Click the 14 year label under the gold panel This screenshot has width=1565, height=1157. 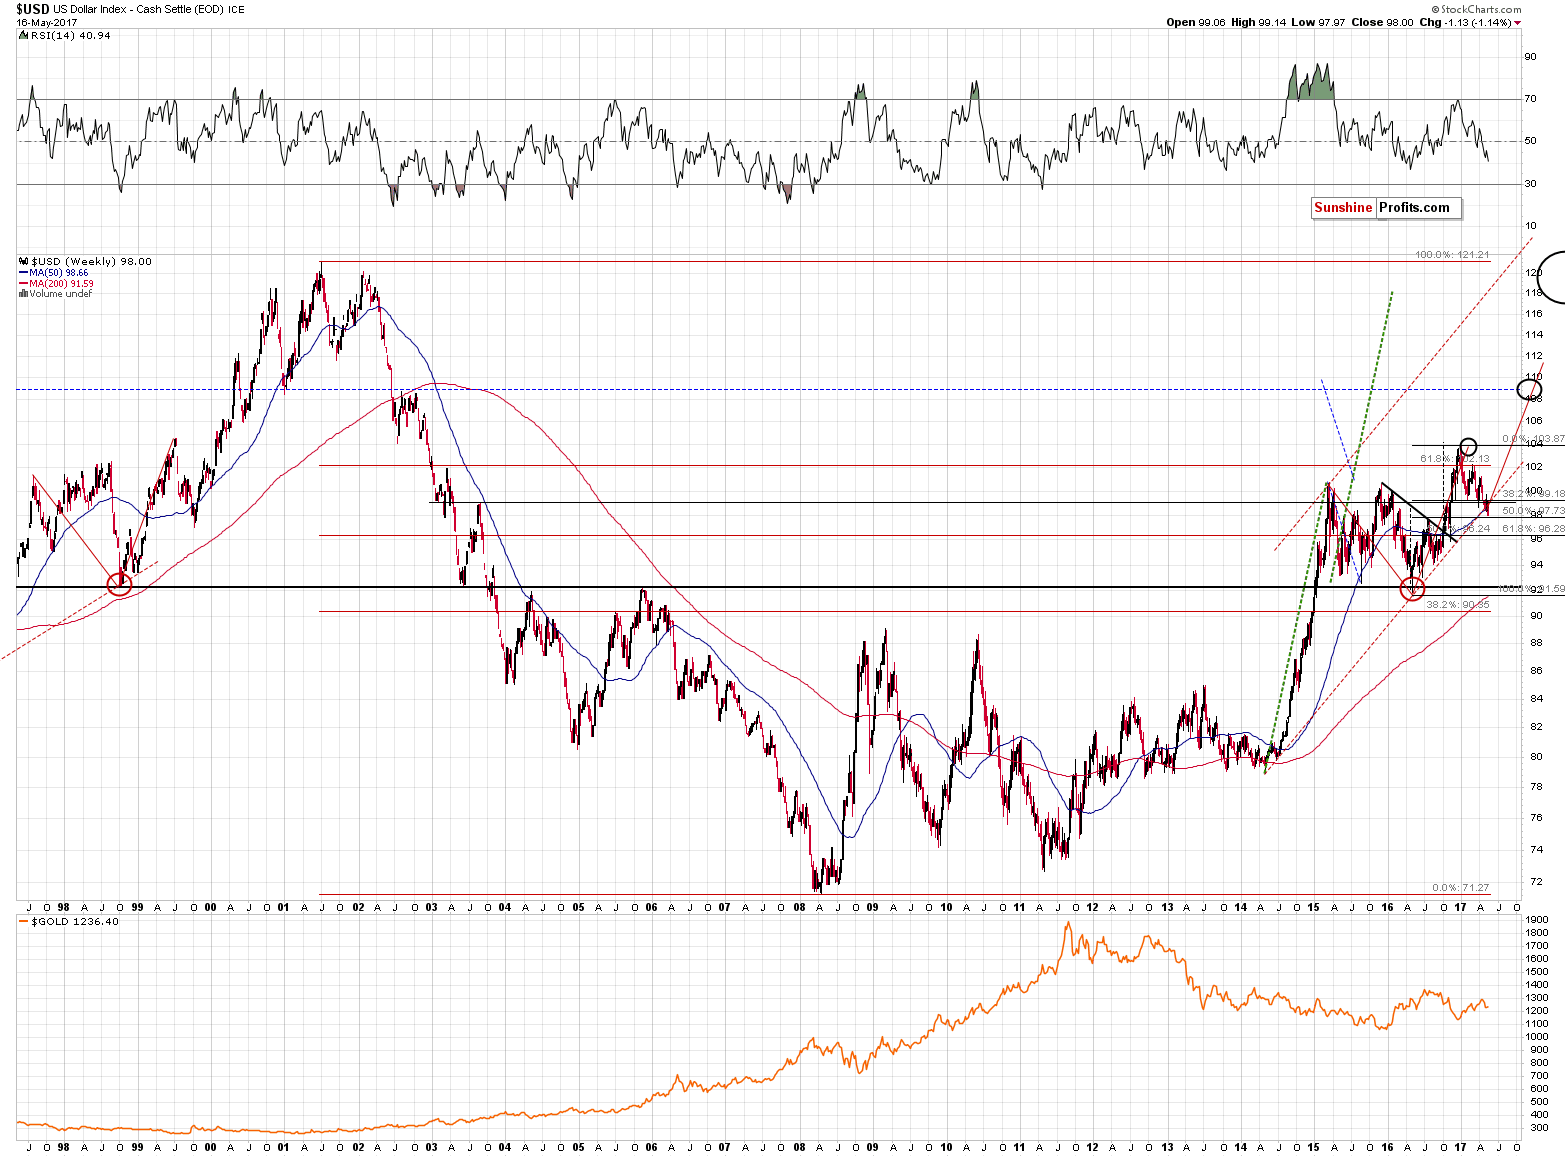click(1240, 1147)
